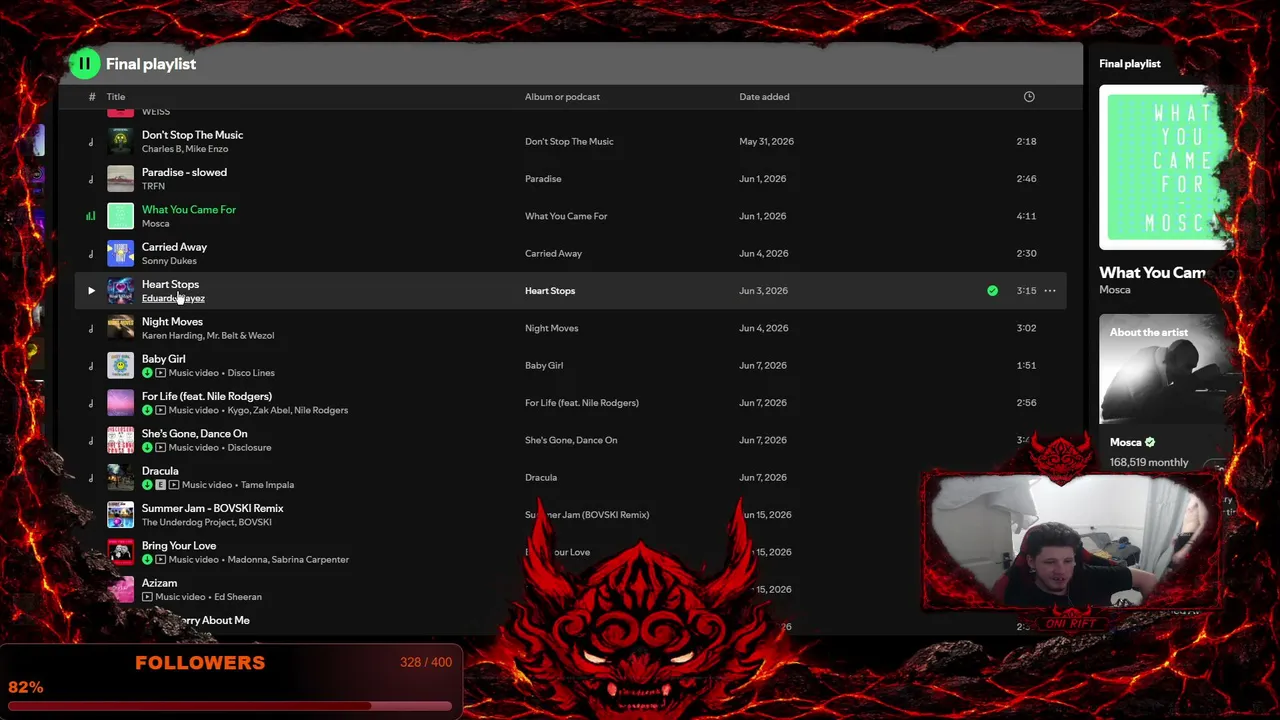Sort by the duration clock icon header

click(1029, 97)
